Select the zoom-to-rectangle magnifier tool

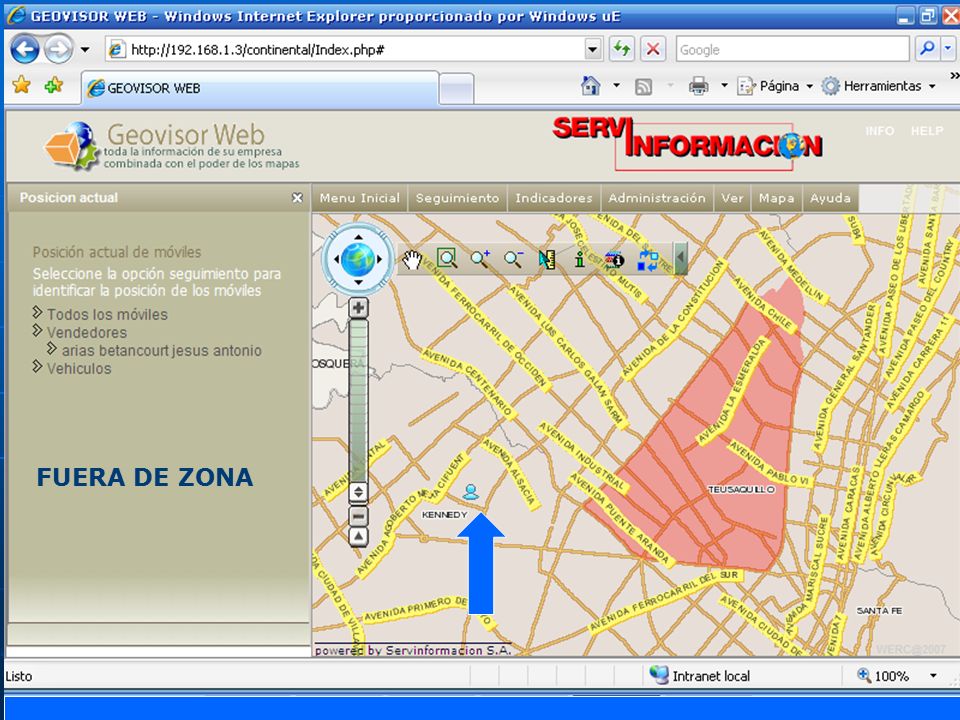click(447, 258)
